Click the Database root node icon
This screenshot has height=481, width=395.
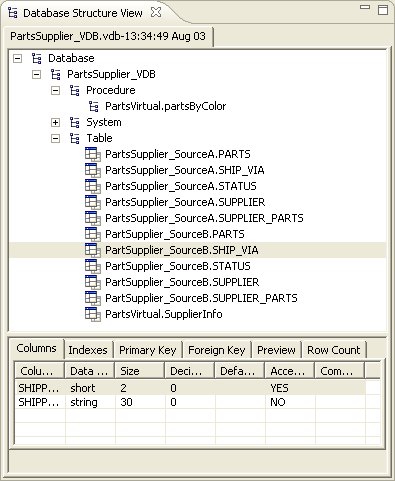pos(37,58)
